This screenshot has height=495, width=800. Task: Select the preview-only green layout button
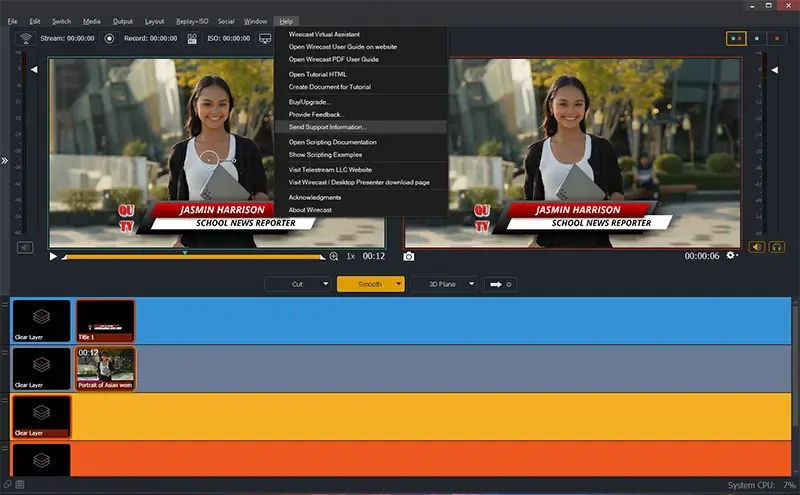757,38
